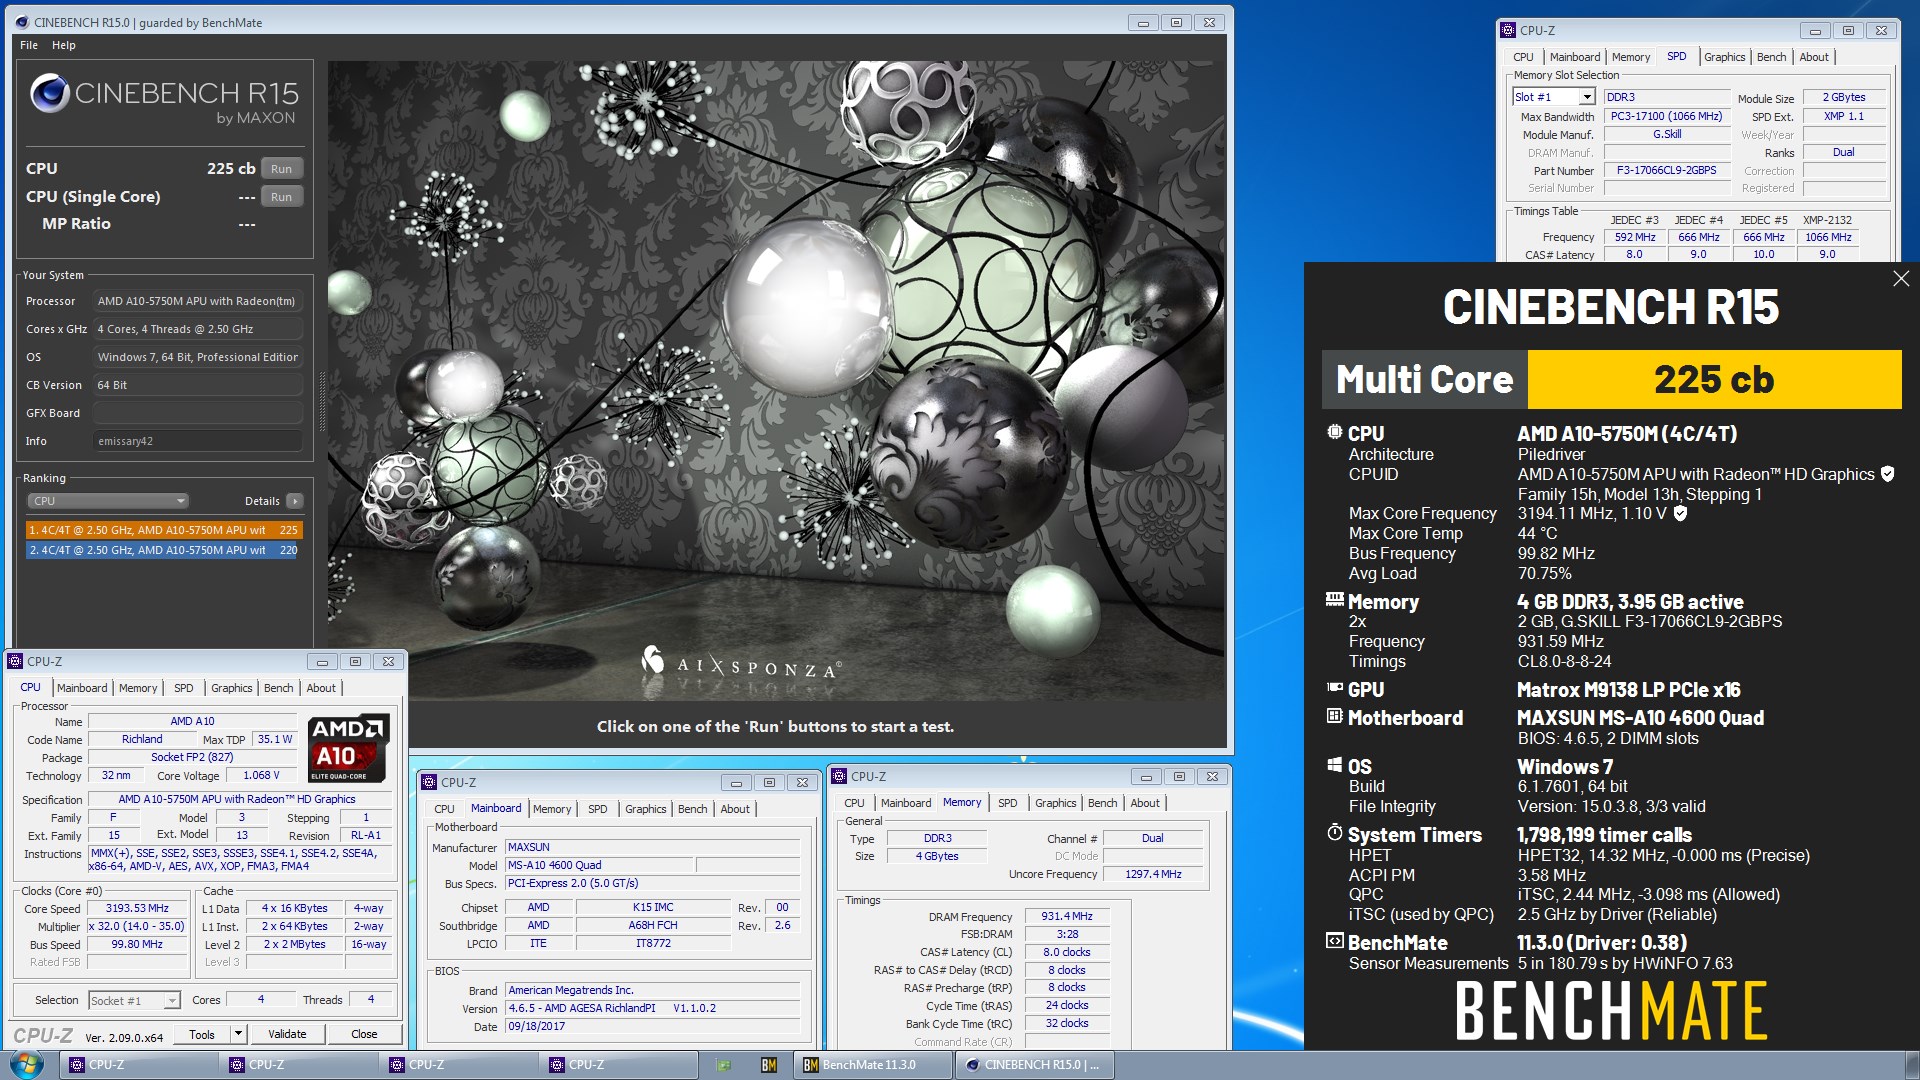Click the Motherboard icon in BenchMate panel
Screen dimensions: 1920x1080
(x=1334, y=716)
